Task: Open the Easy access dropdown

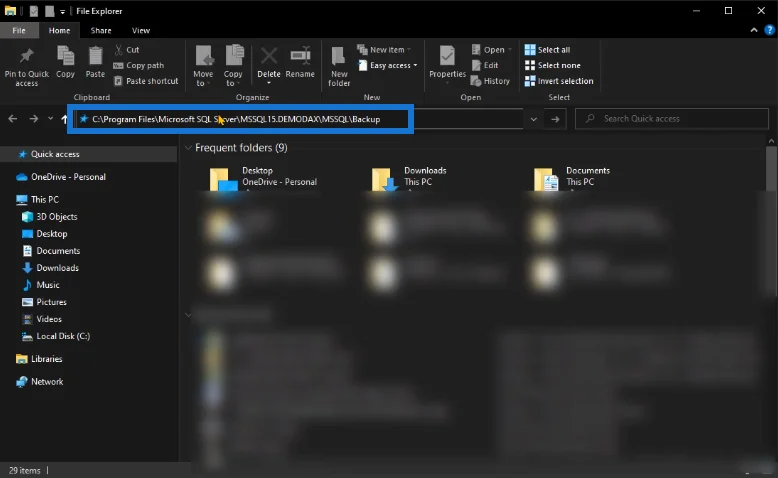Action: tap(388, 65)
